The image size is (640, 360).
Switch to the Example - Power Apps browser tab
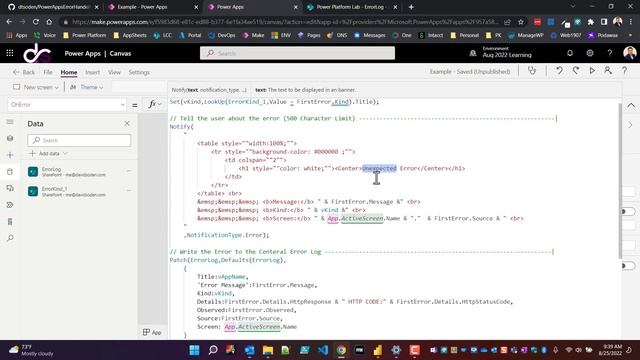click(152, 7)
